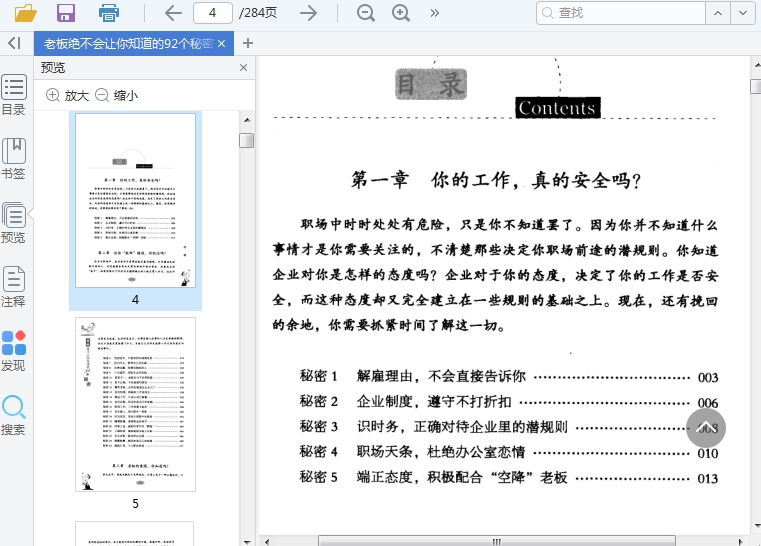Open the 目录 sidebar panel

point(14,95)
